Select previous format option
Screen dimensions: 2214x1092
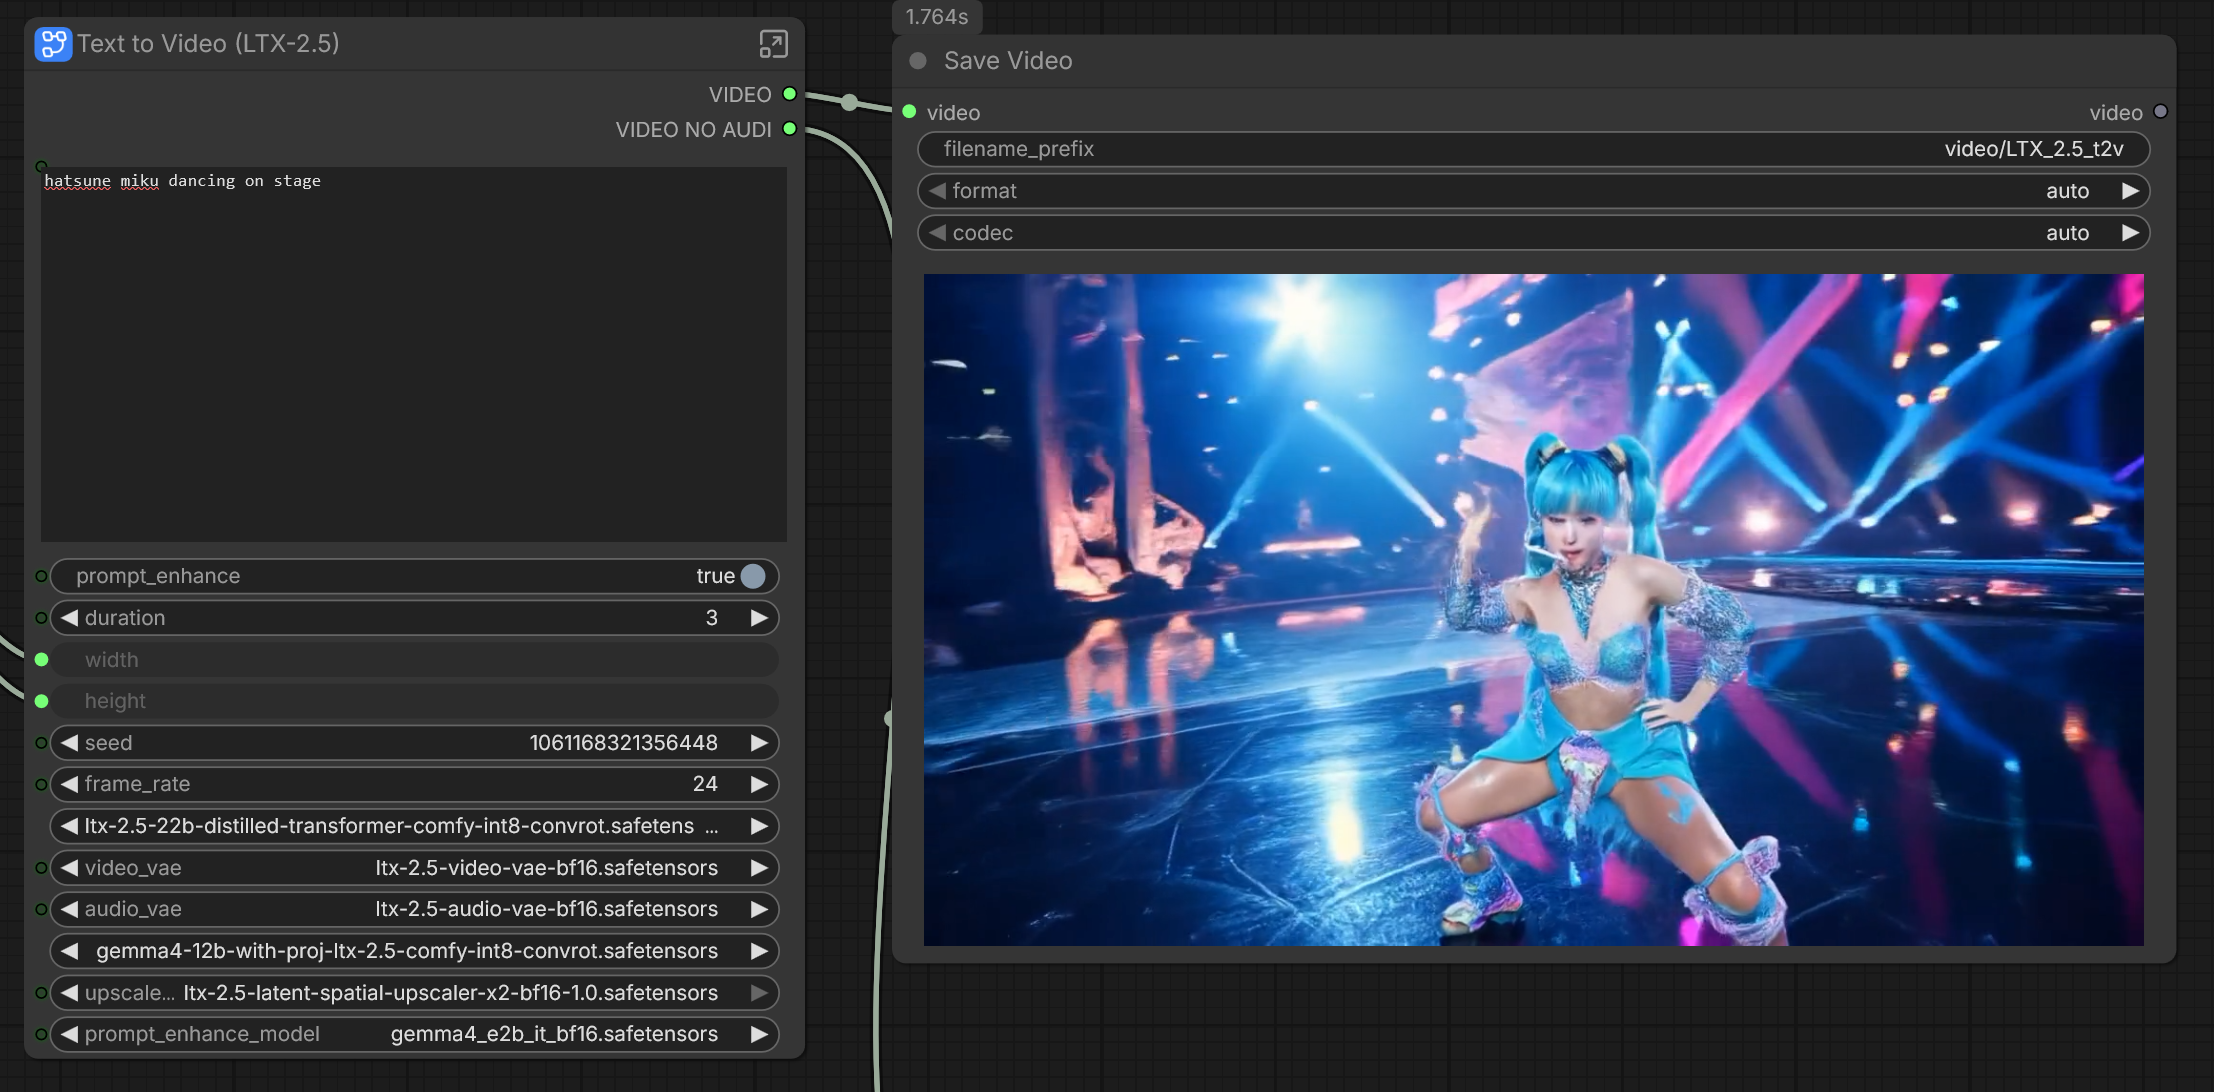pos(937,191)
